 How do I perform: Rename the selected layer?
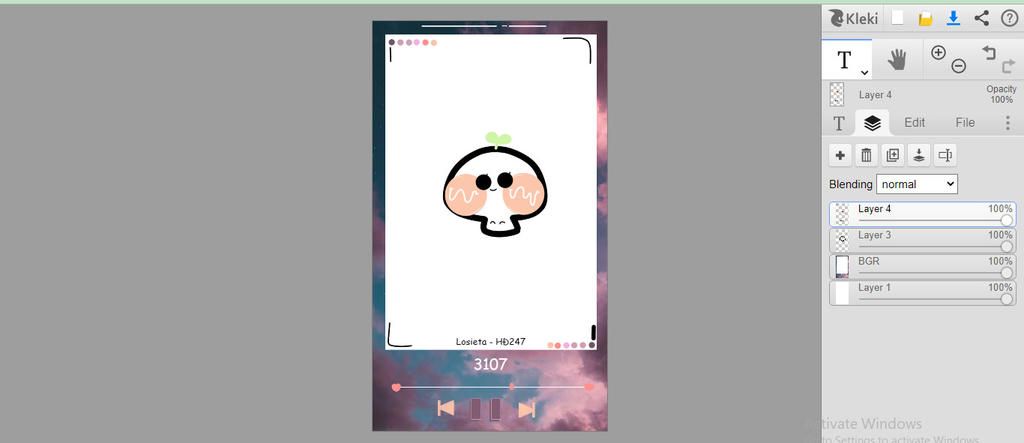945,156
